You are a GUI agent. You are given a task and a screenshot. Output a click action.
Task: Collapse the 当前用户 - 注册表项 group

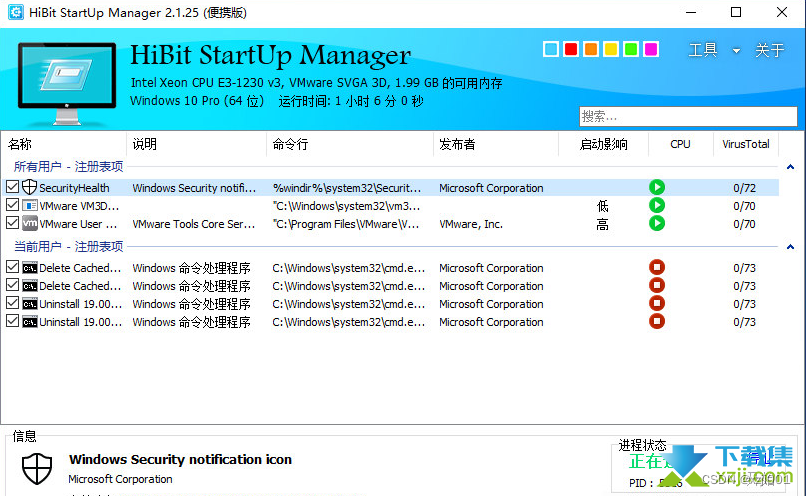790,247
